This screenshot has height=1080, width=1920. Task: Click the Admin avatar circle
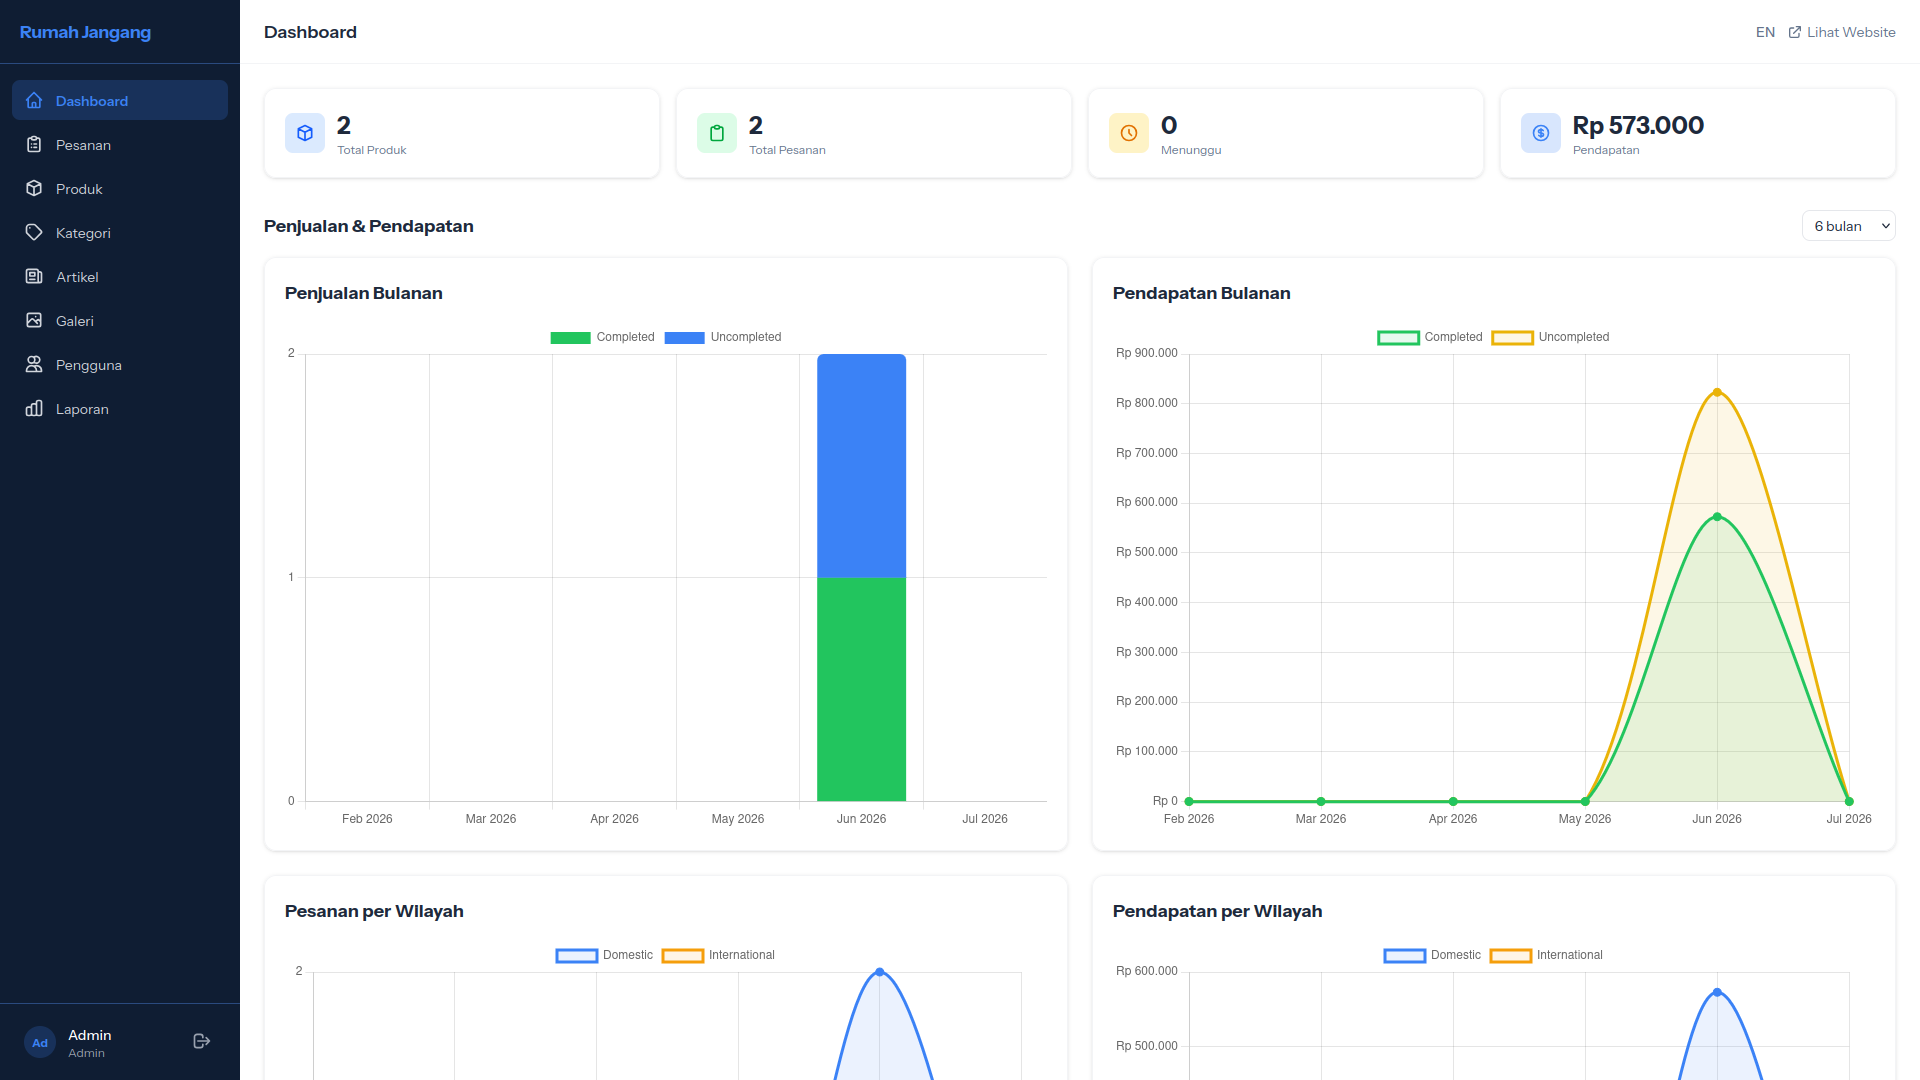tap(40, 1042)
